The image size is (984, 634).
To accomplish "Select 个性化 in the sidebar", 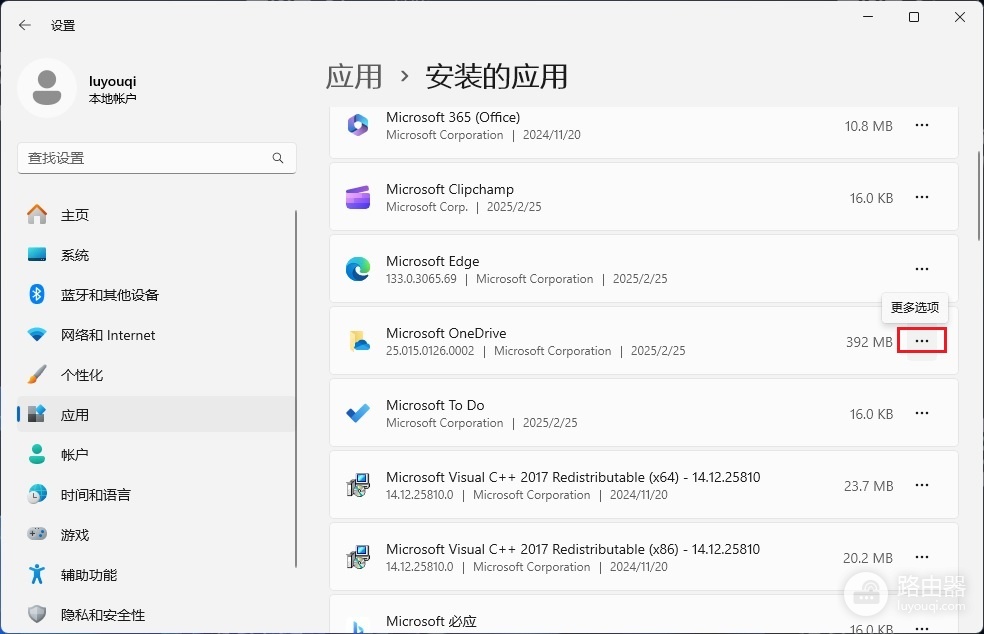I will pos(157,375).
